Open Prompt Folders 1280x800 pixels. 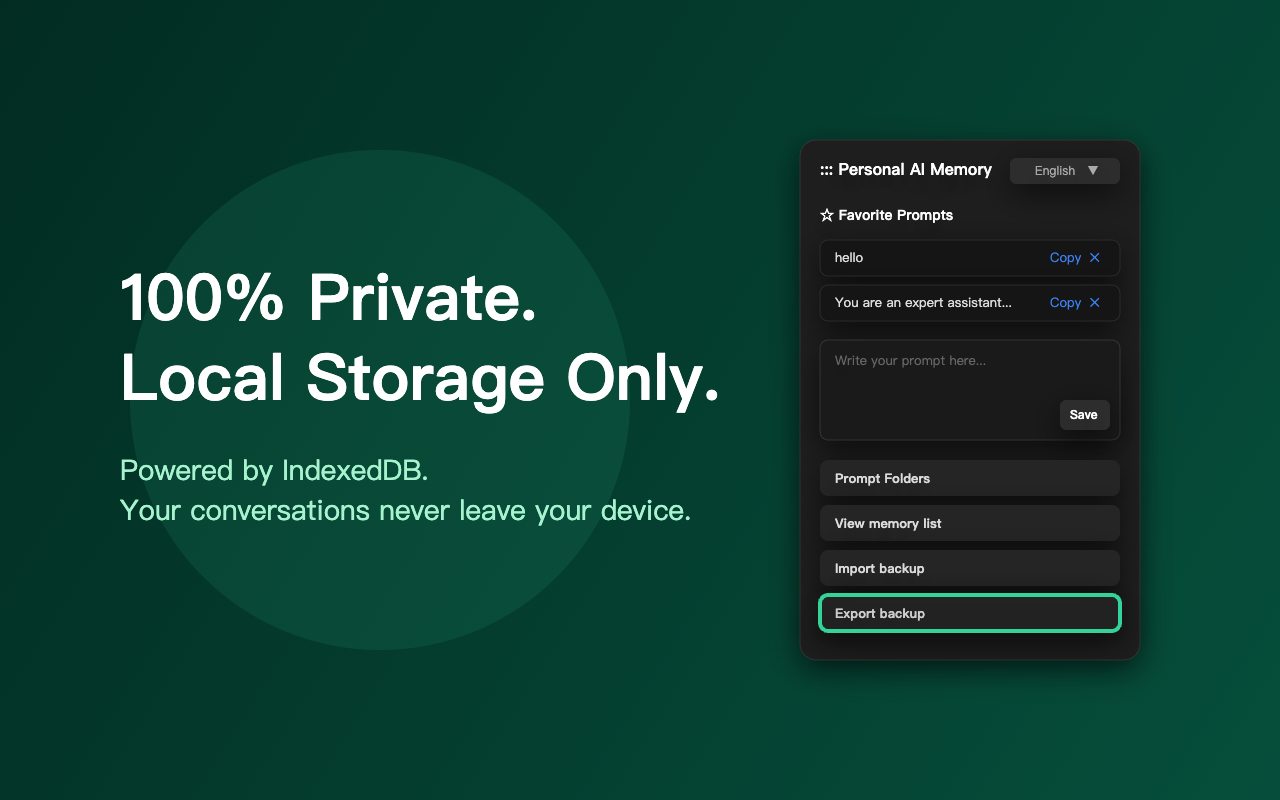[x=969, y=478]
